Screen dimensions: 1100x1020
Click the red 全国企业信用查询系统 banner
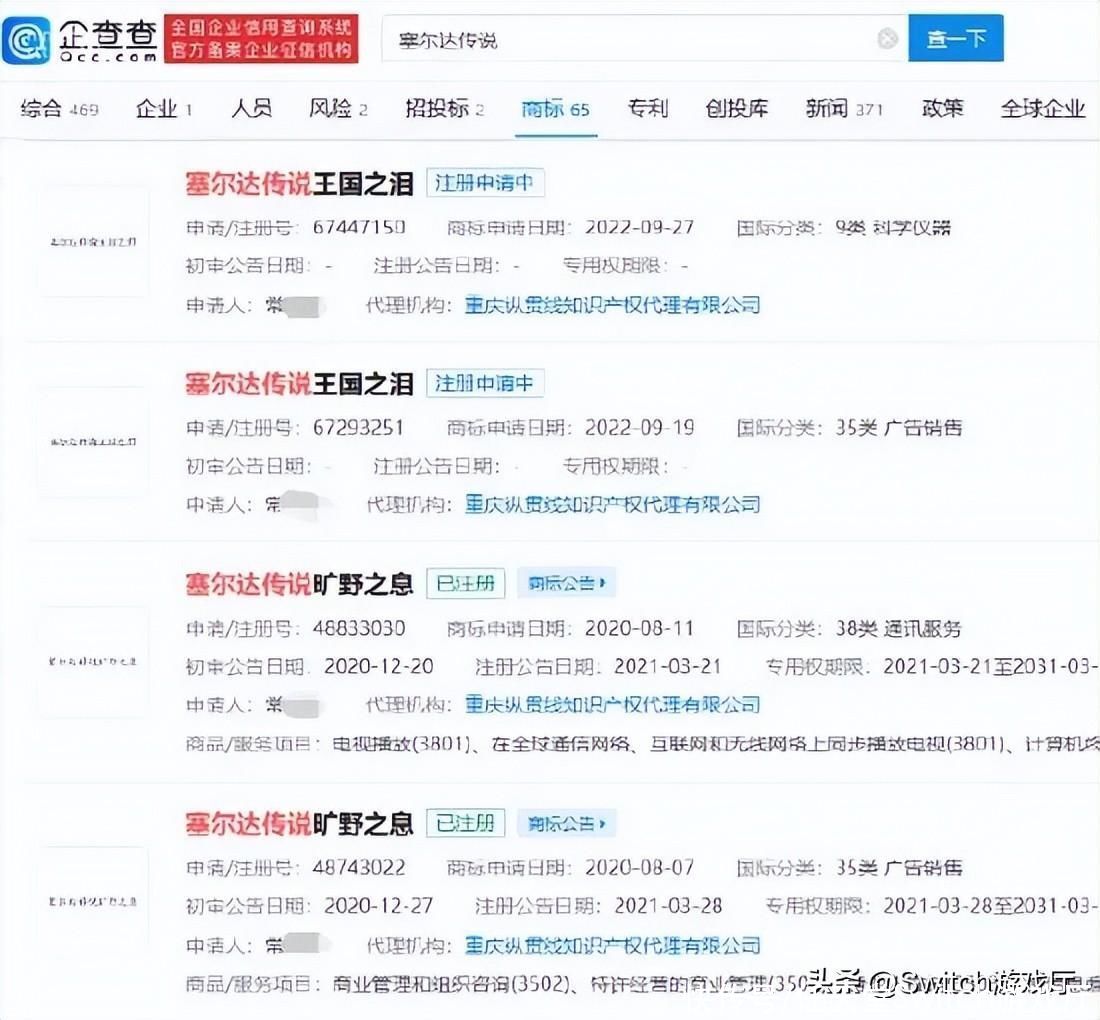point(261,39)
